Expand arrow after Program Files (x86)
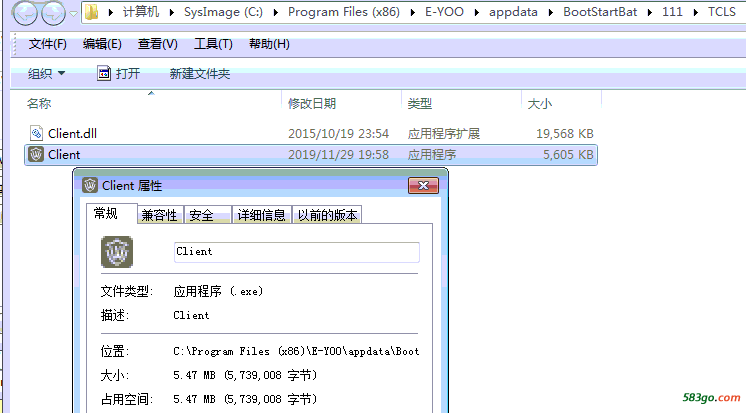This screenshot has height=413, width=746. point(412,12)
